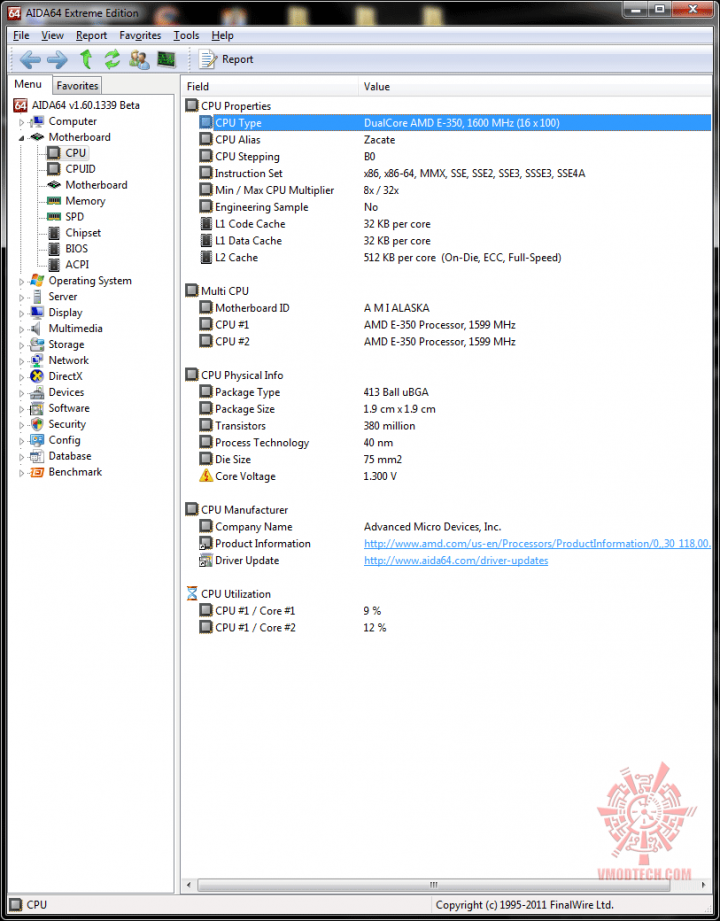Select the highlighted CPU Type row
Image resolution: width=720 pixels, height=921 pixels.
click(x=455, y=123)
